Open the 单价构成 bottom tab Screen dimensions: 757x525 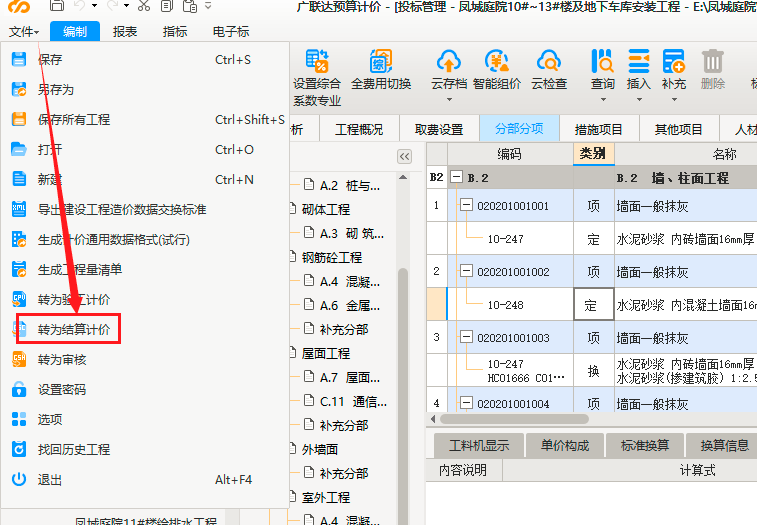(565, 445)
